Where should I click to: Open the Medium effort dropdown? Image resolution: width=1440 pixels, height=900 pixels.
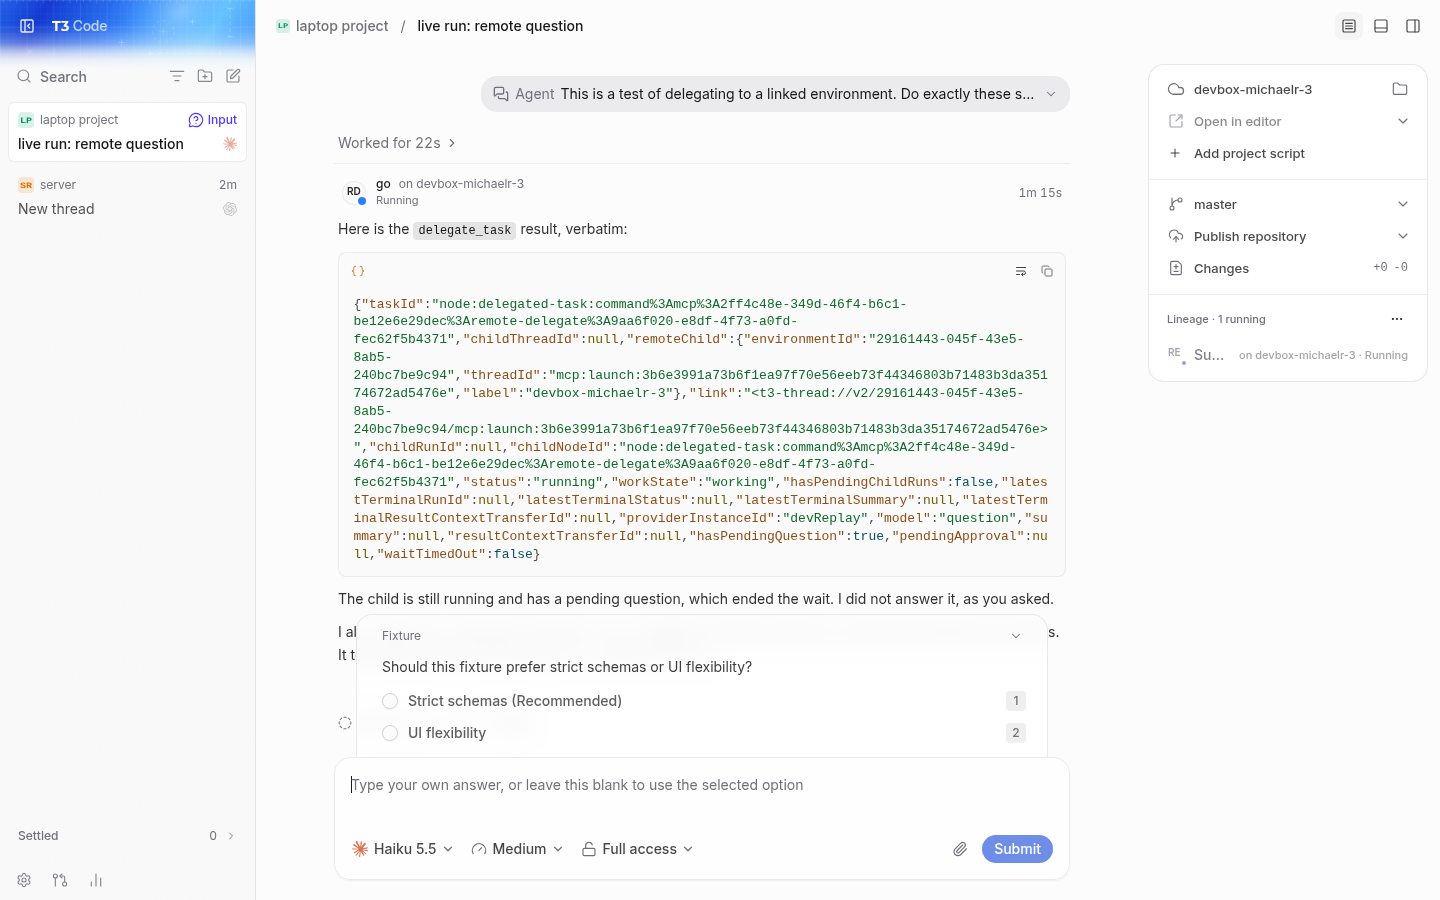pyautogui.click(x=517, y=849)
